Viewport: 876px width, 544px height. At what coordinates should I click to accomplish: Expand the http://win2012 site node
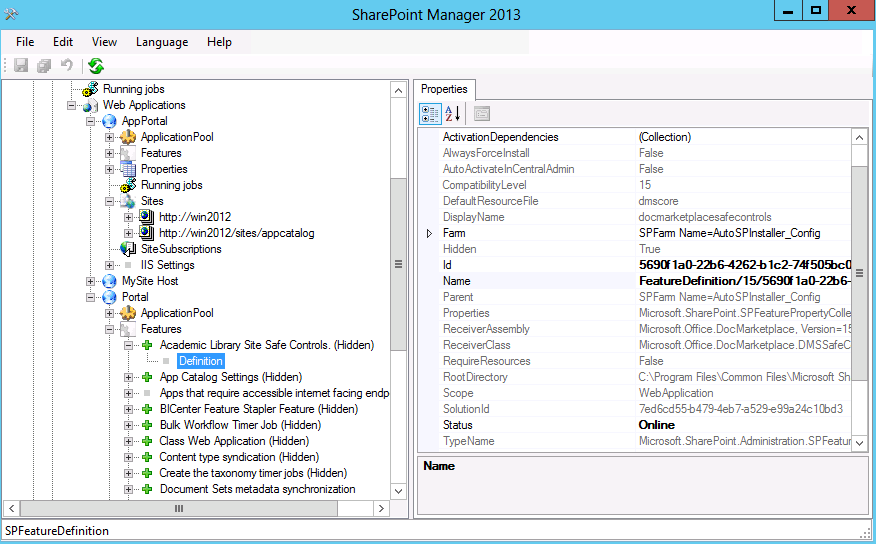(128, 217)
